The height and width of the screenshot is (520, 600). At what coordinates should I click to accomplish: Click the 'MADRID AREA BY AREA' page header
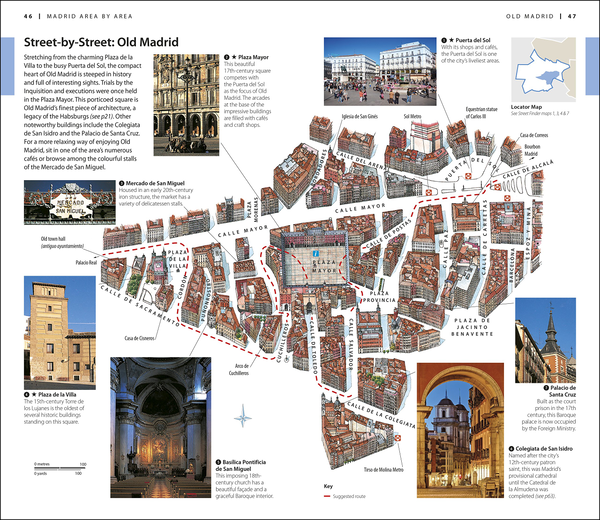coord(90,16)
